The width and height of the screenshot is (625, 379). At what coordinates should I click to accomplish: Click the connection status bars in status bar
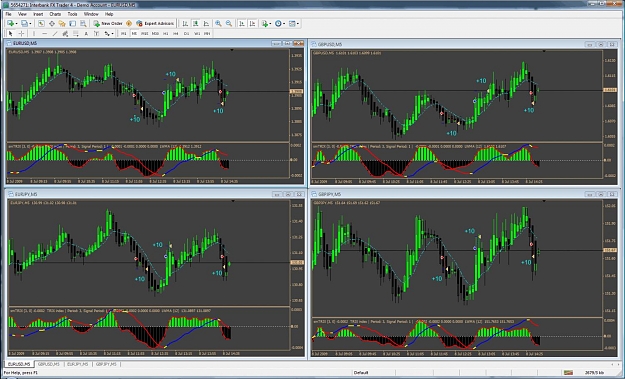[568, 373]
